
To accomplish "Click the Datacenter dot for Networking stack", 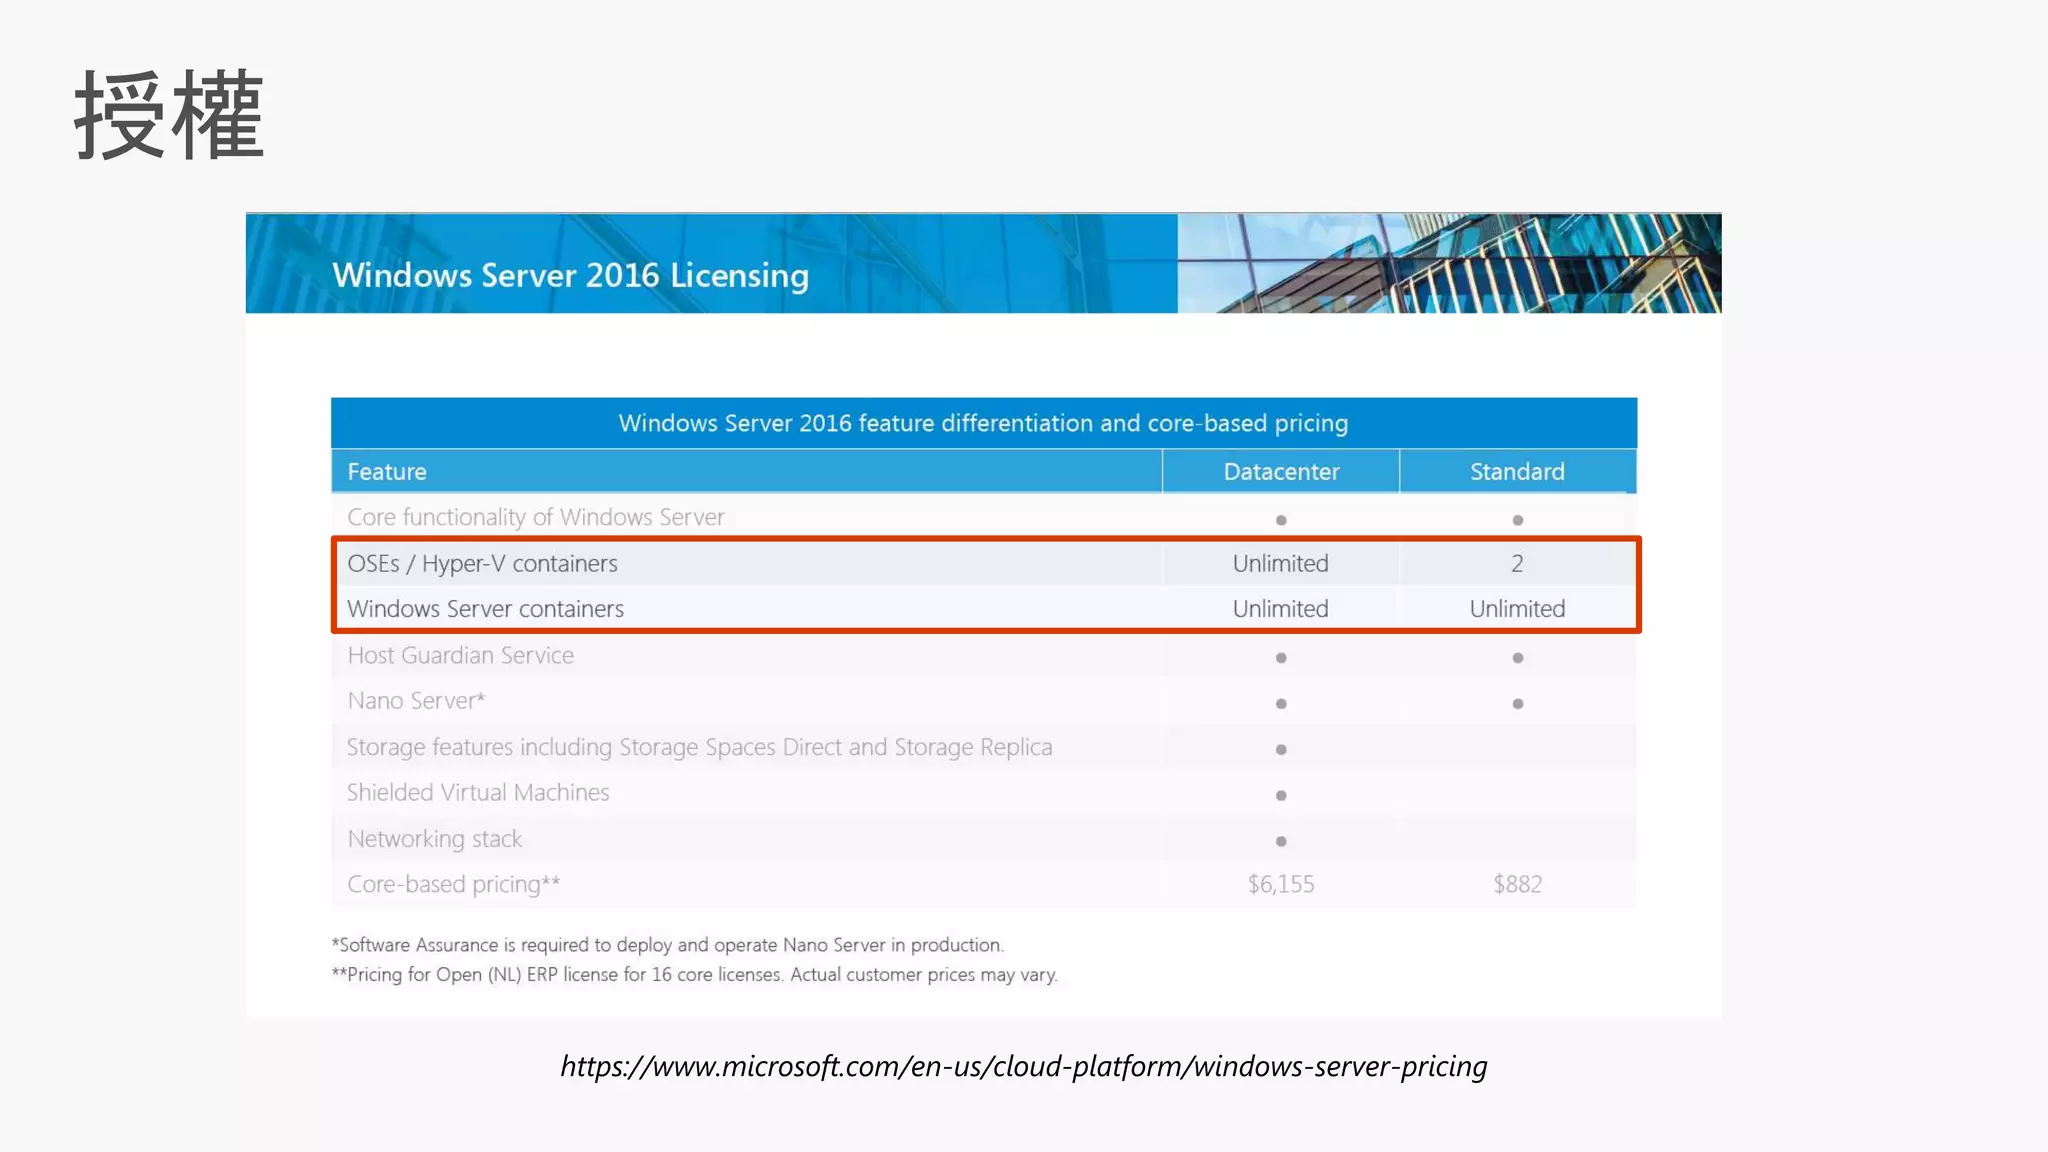I will [1281, 842].
